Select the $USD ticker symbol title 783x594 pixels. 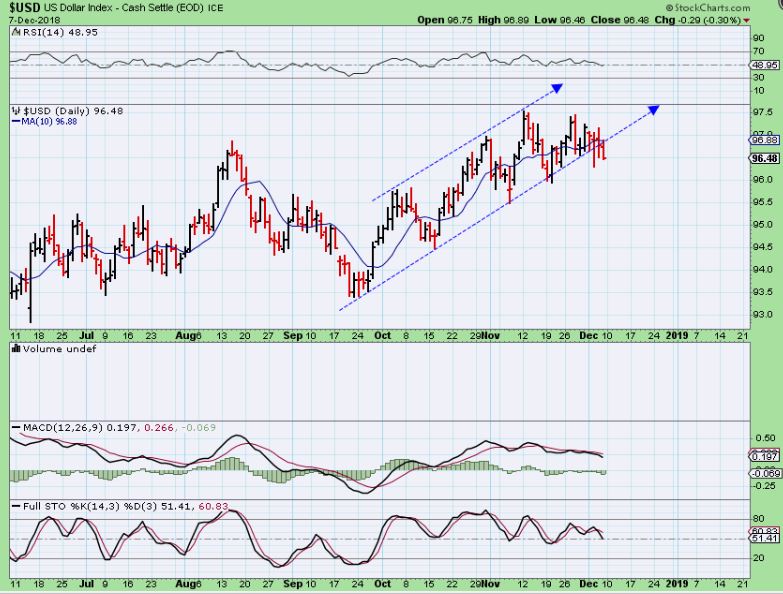pos(24,7)
